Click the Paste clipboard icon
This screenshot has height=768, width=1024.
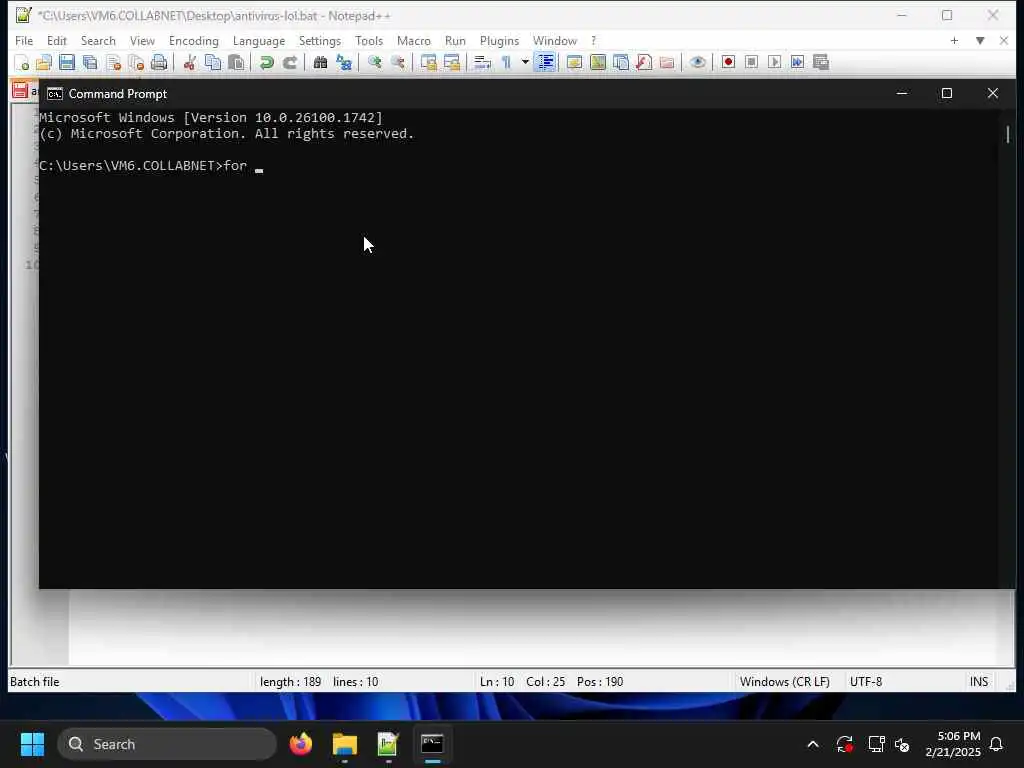click(x=236, y=63)
